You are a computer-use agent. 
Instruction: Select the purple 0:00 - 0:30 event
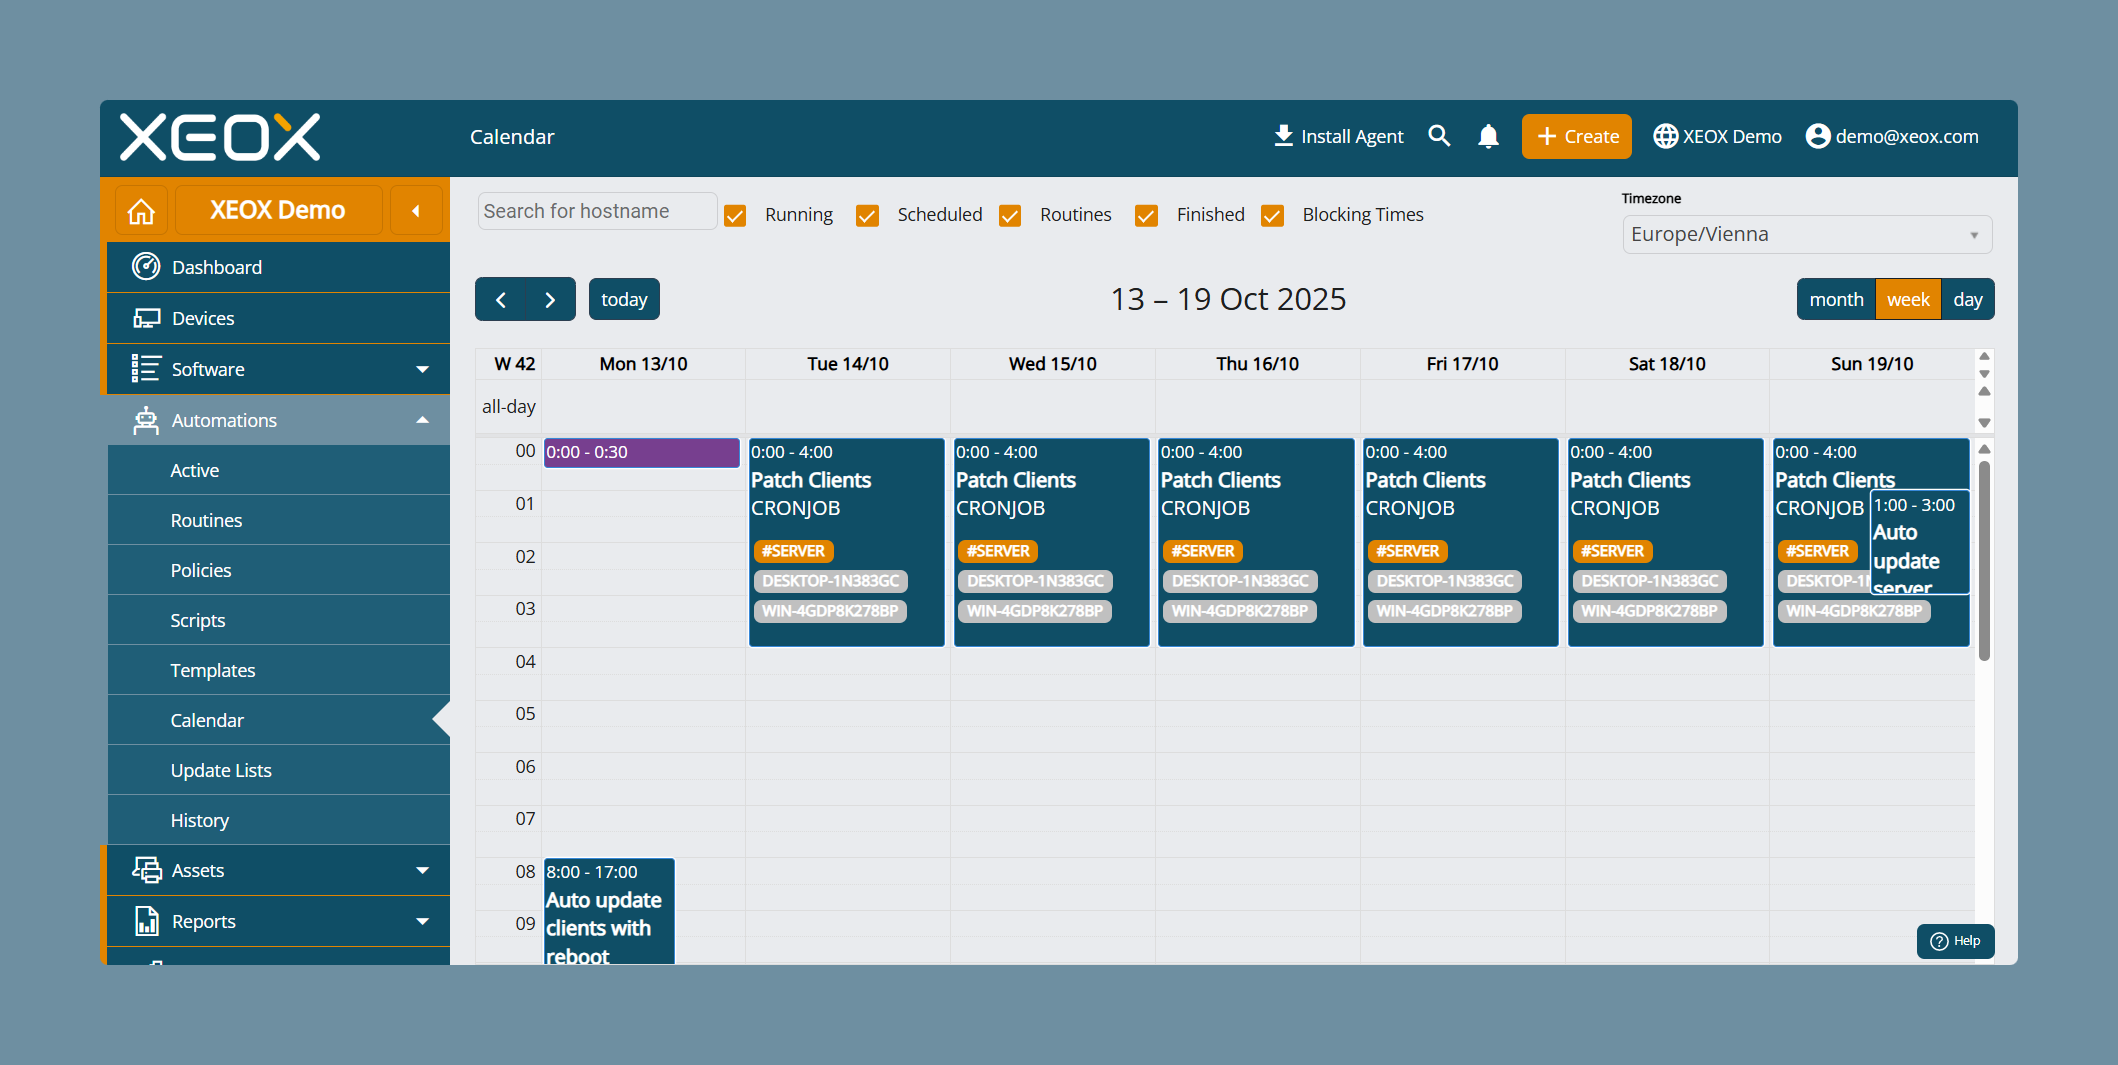pos(641,452)
